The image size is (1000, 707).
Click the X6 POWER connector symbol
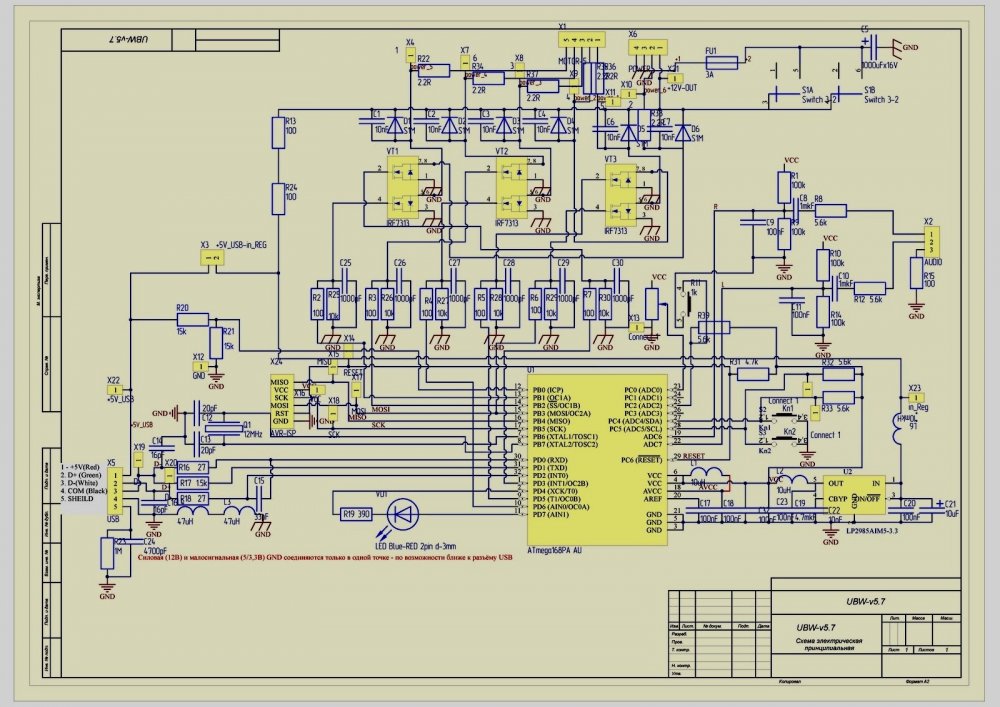point(648,47)
